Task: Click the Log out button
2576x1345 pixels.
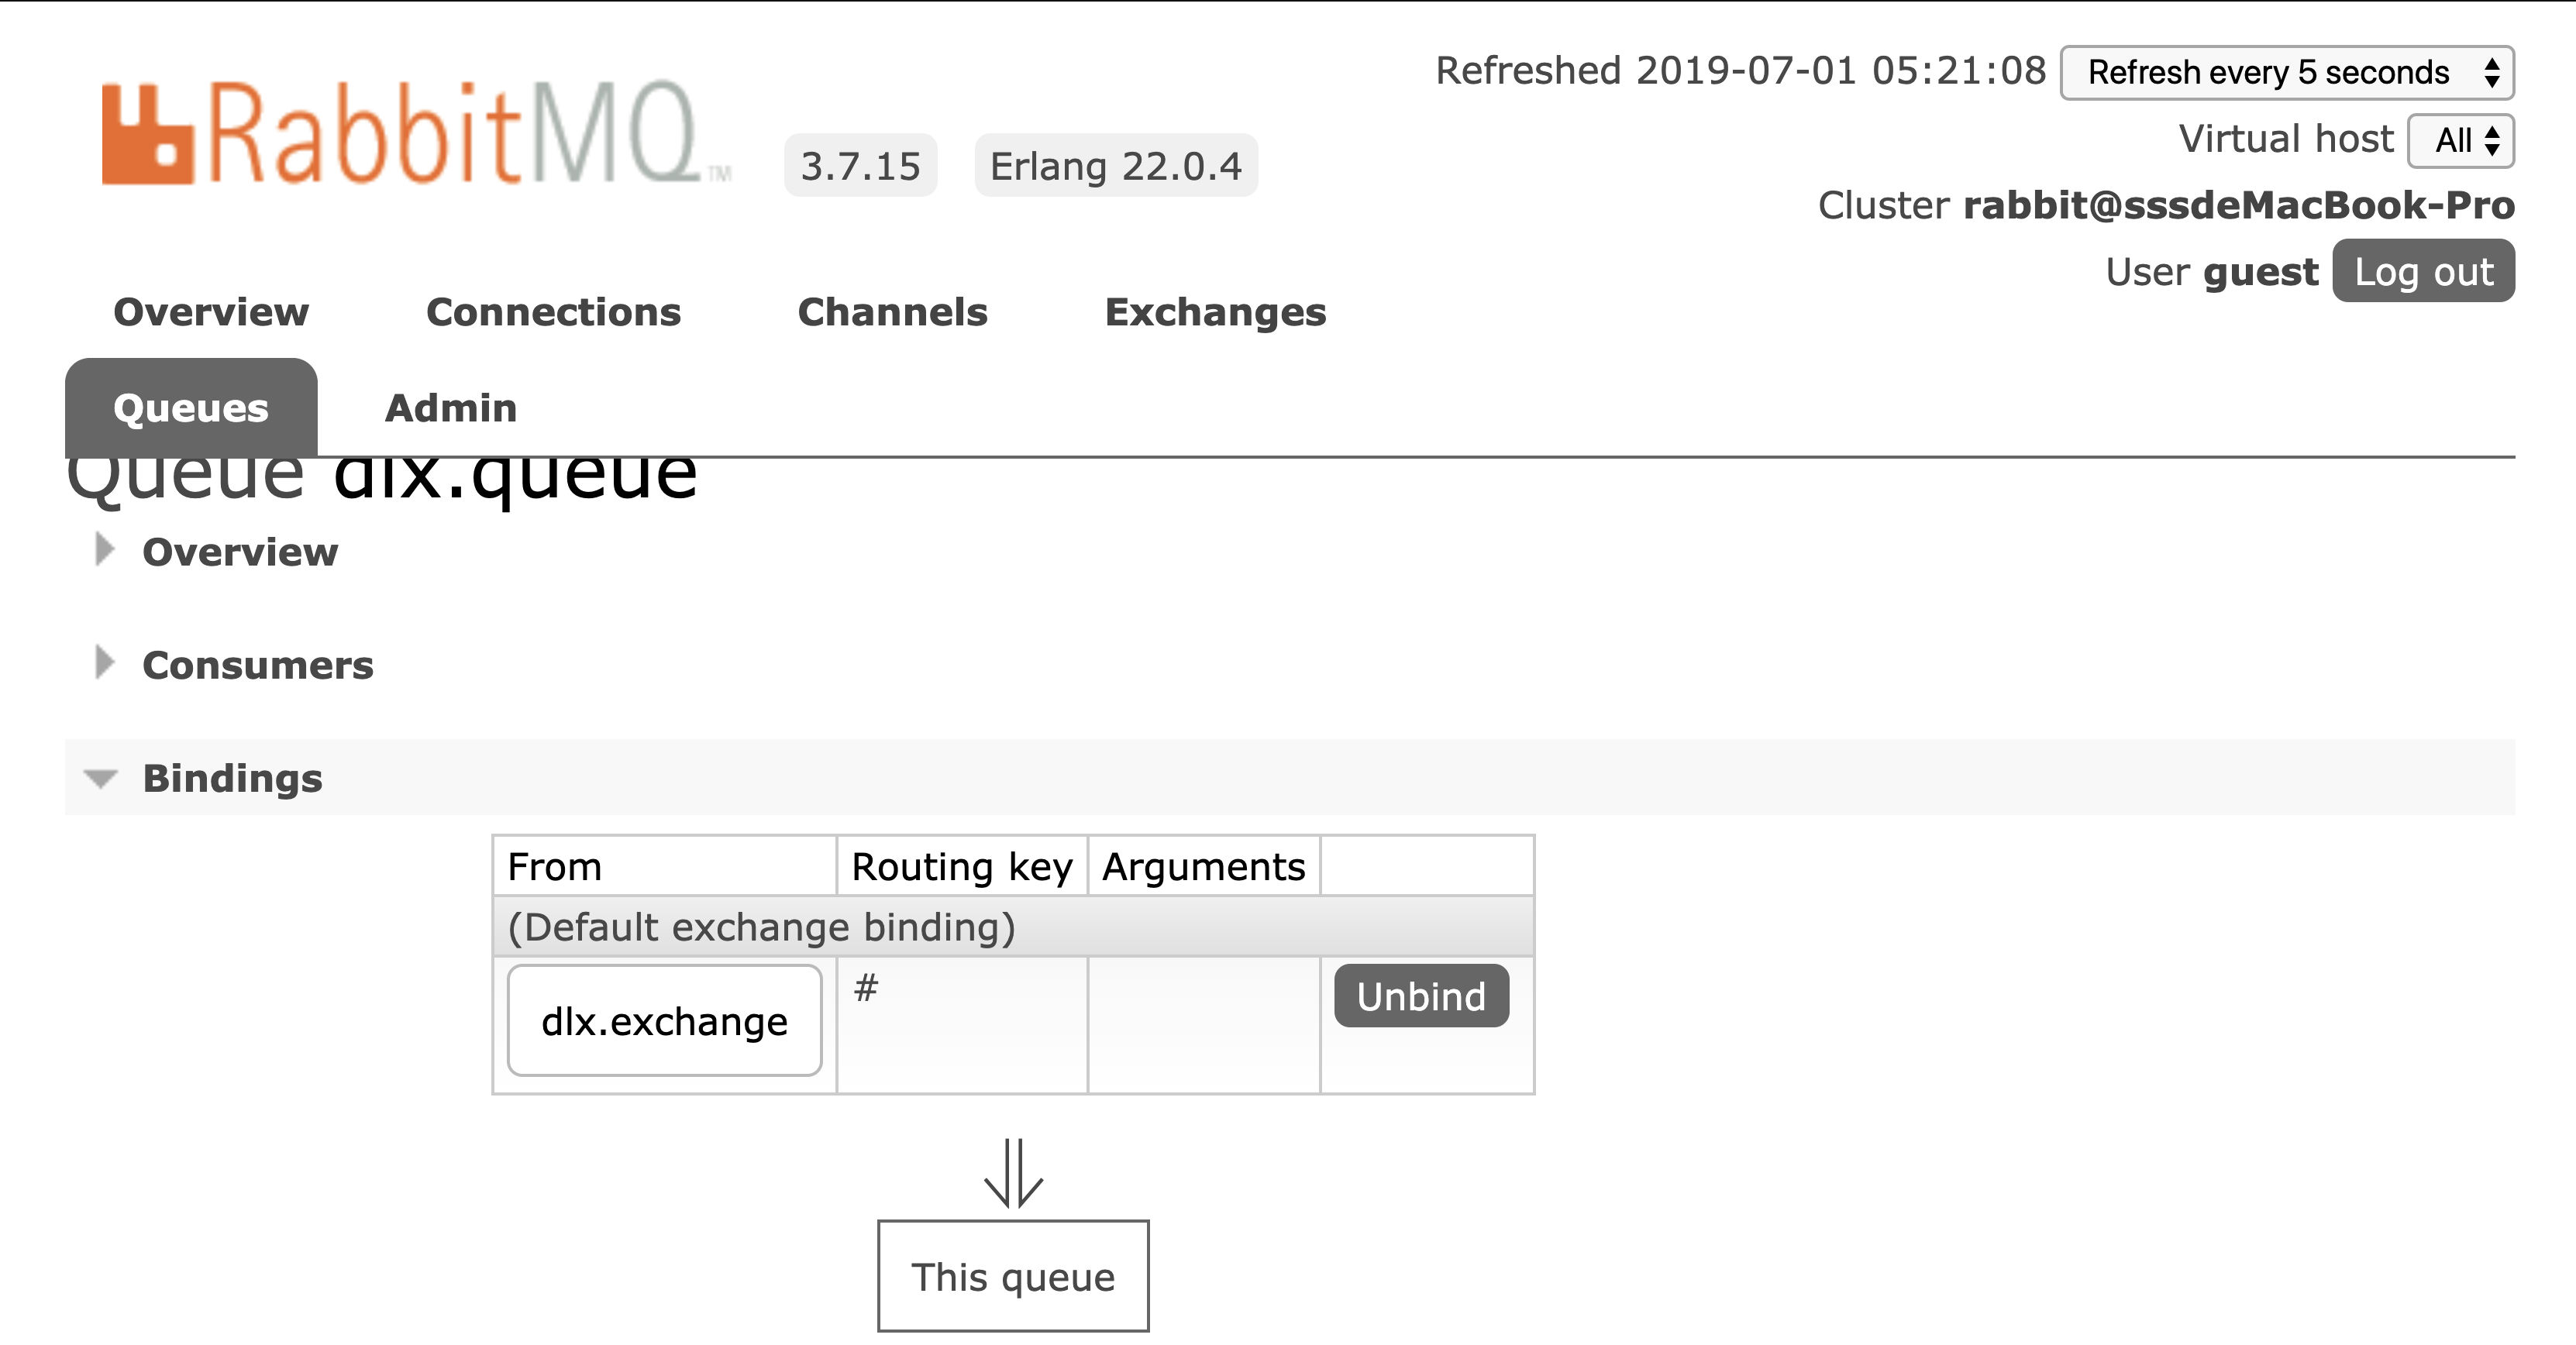Action: 2423,271
